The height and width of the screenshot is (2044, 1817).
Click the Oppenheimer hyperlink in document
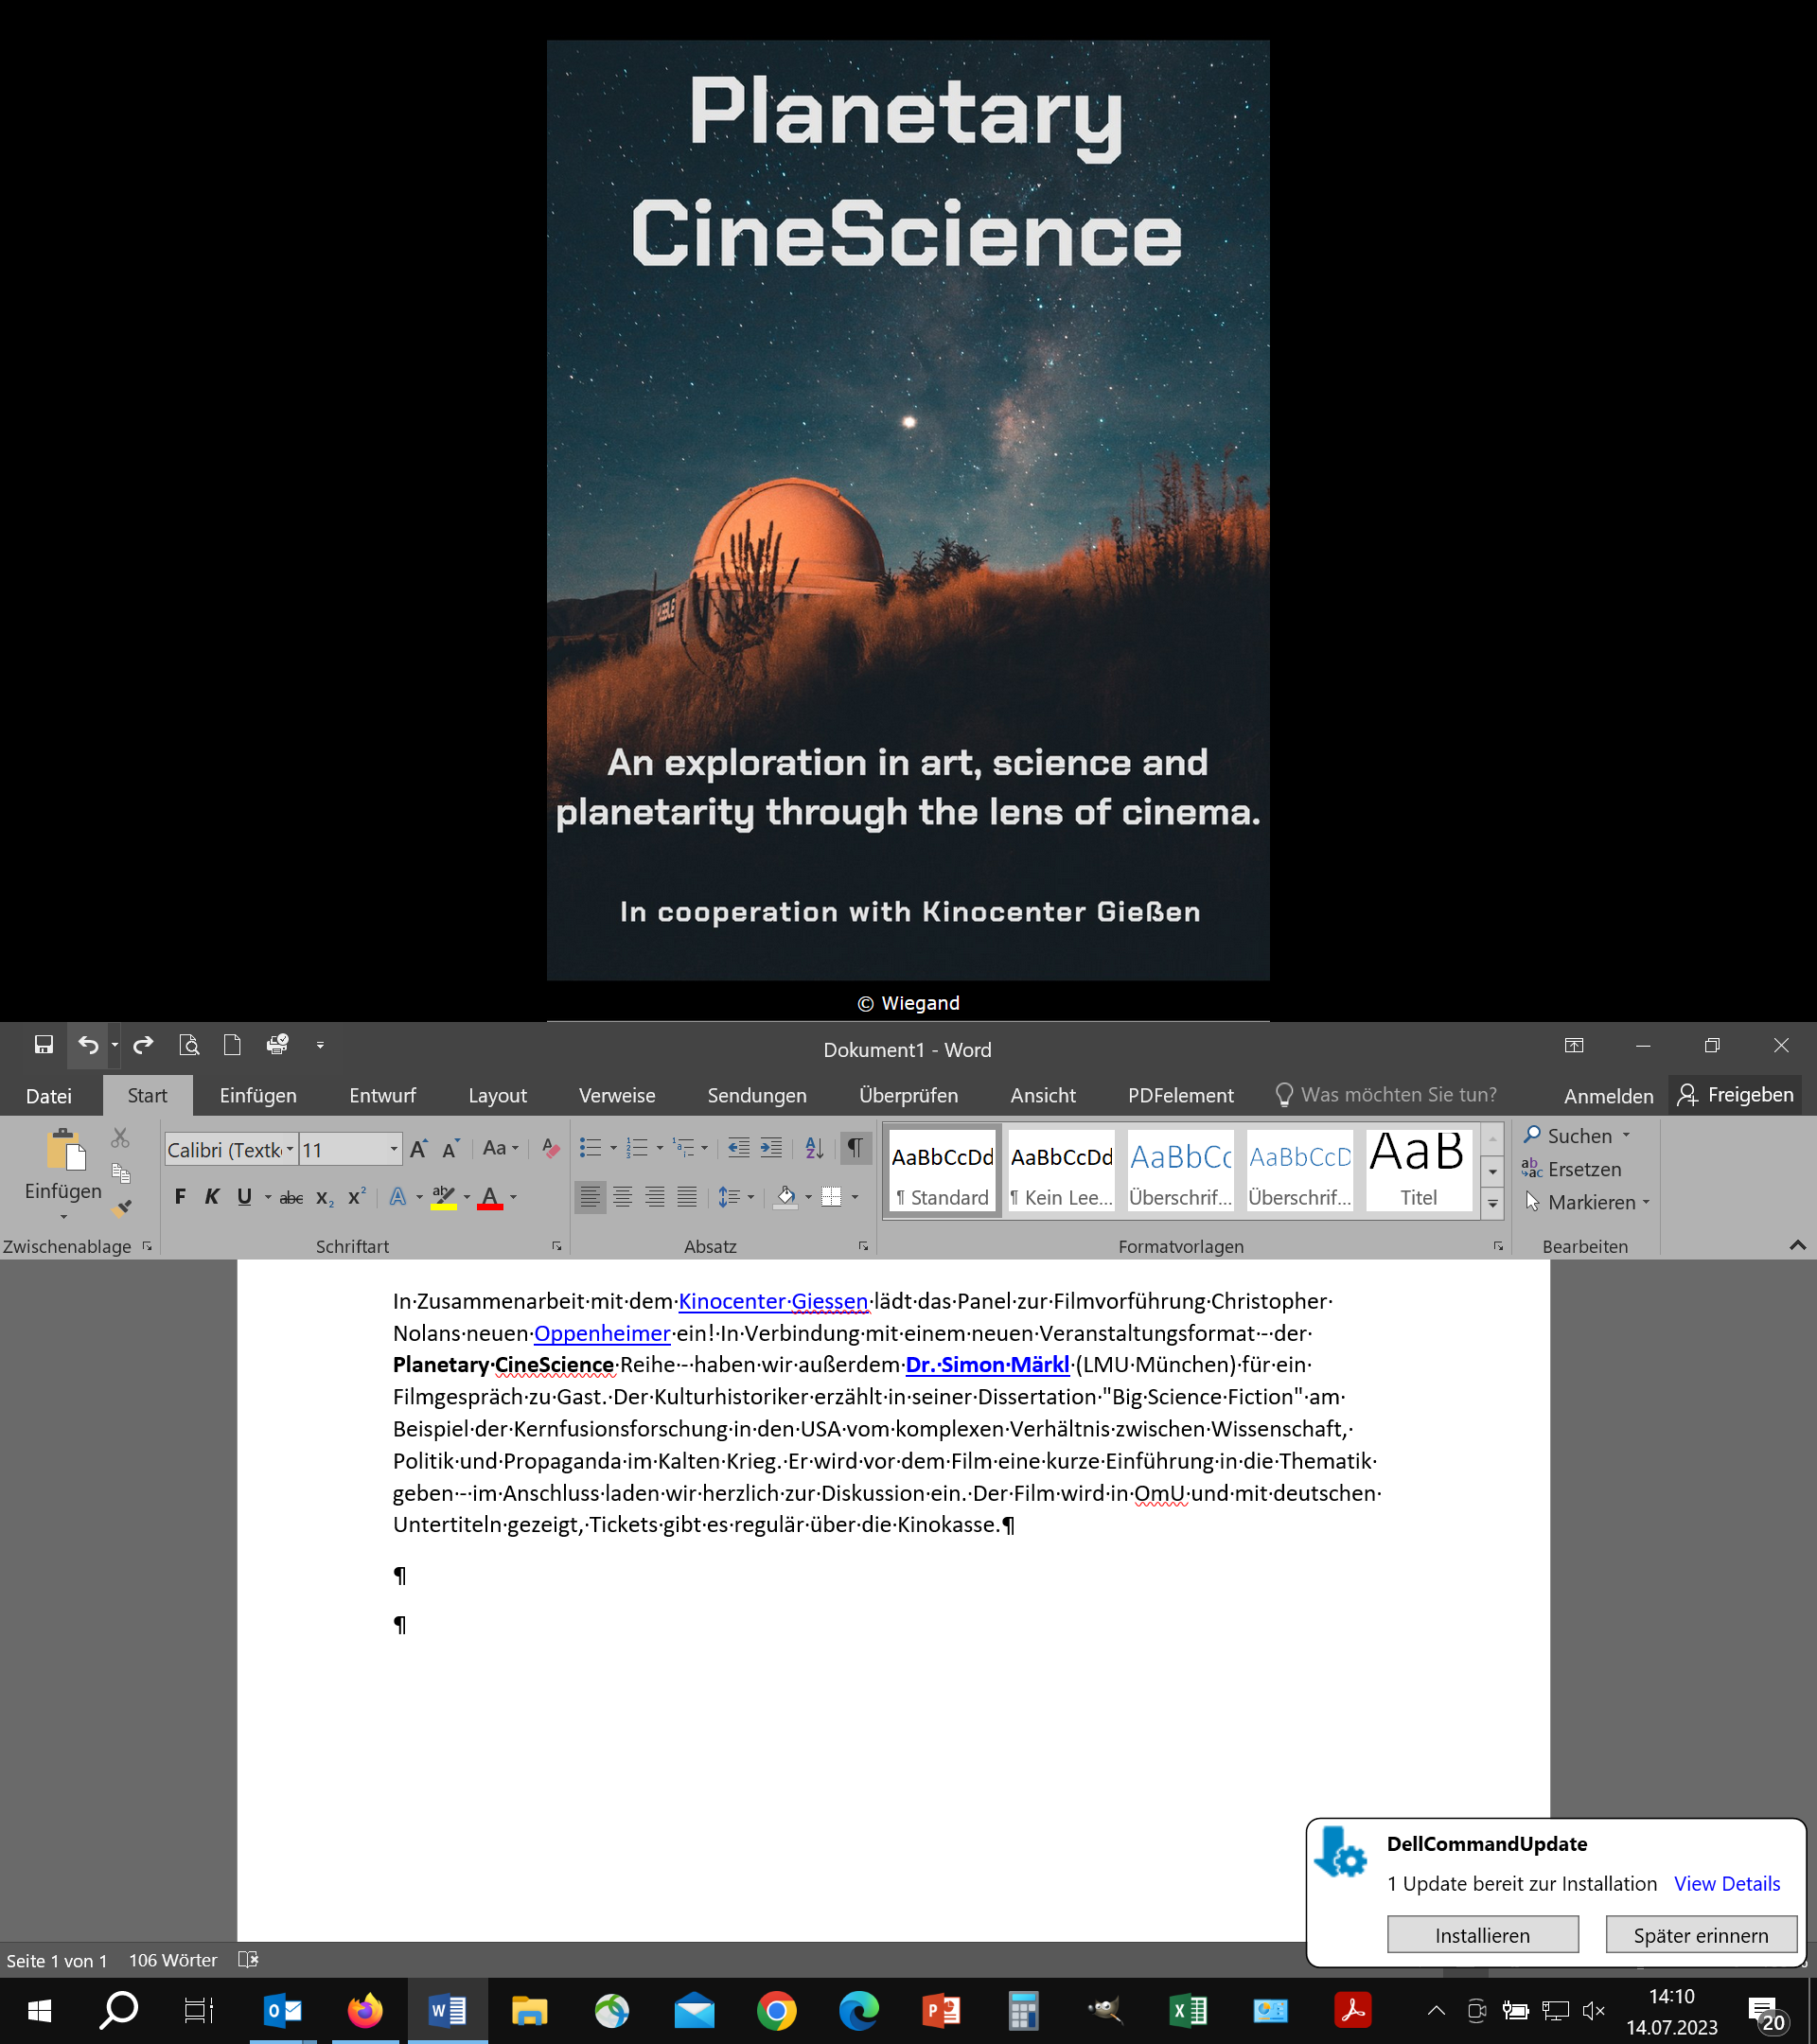point(602,1333)
